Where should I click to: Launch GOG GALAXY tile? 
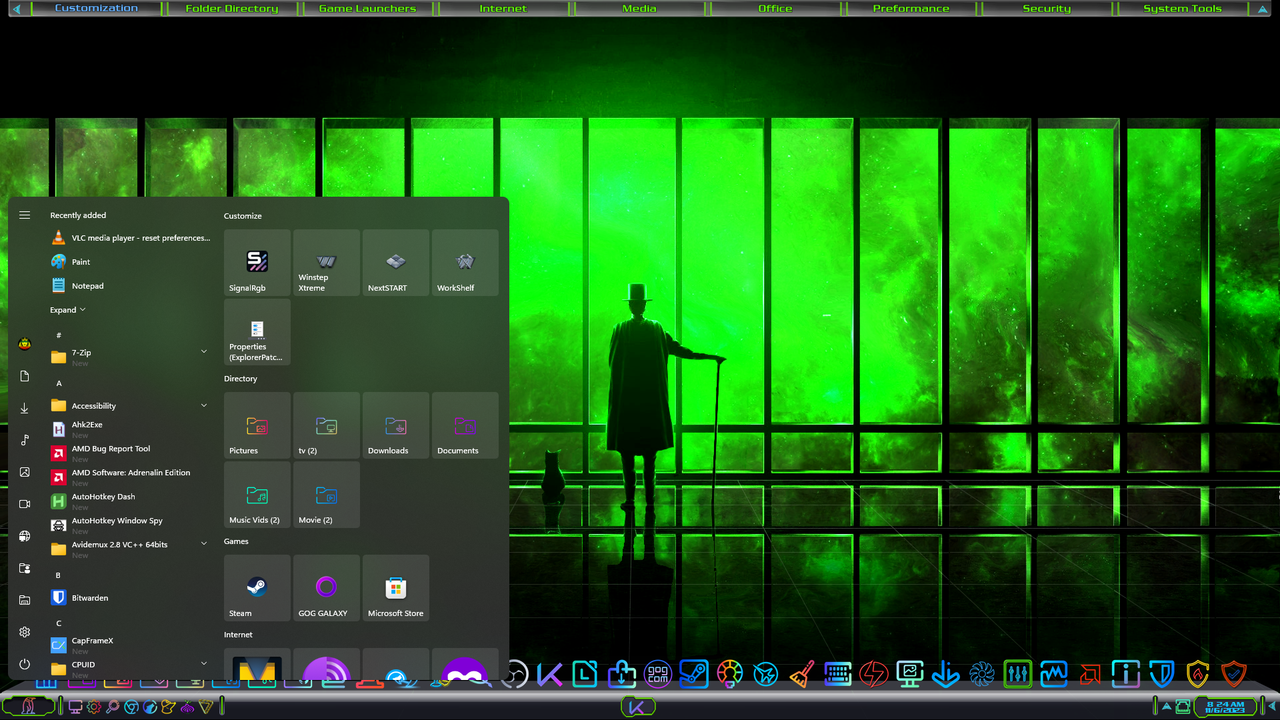pos(326,588)
